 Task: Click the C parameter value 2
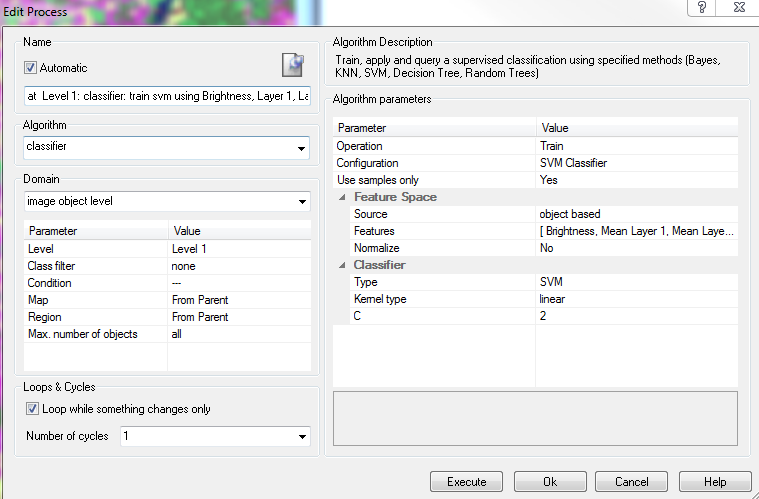pyautogui.click(x=637, y=316)
